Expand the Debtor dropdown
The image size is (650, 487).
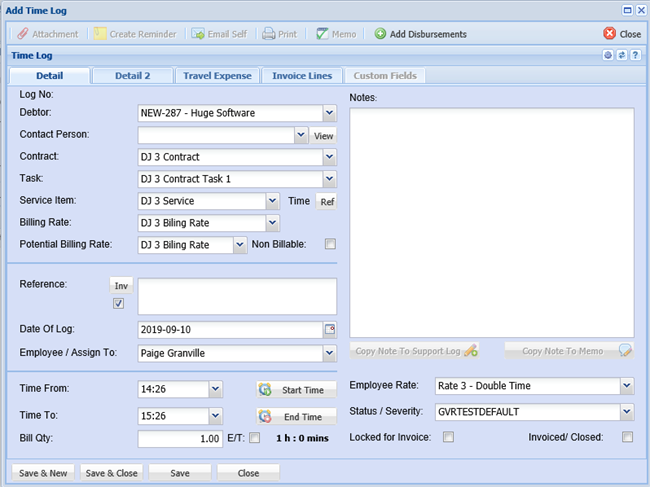329,113
